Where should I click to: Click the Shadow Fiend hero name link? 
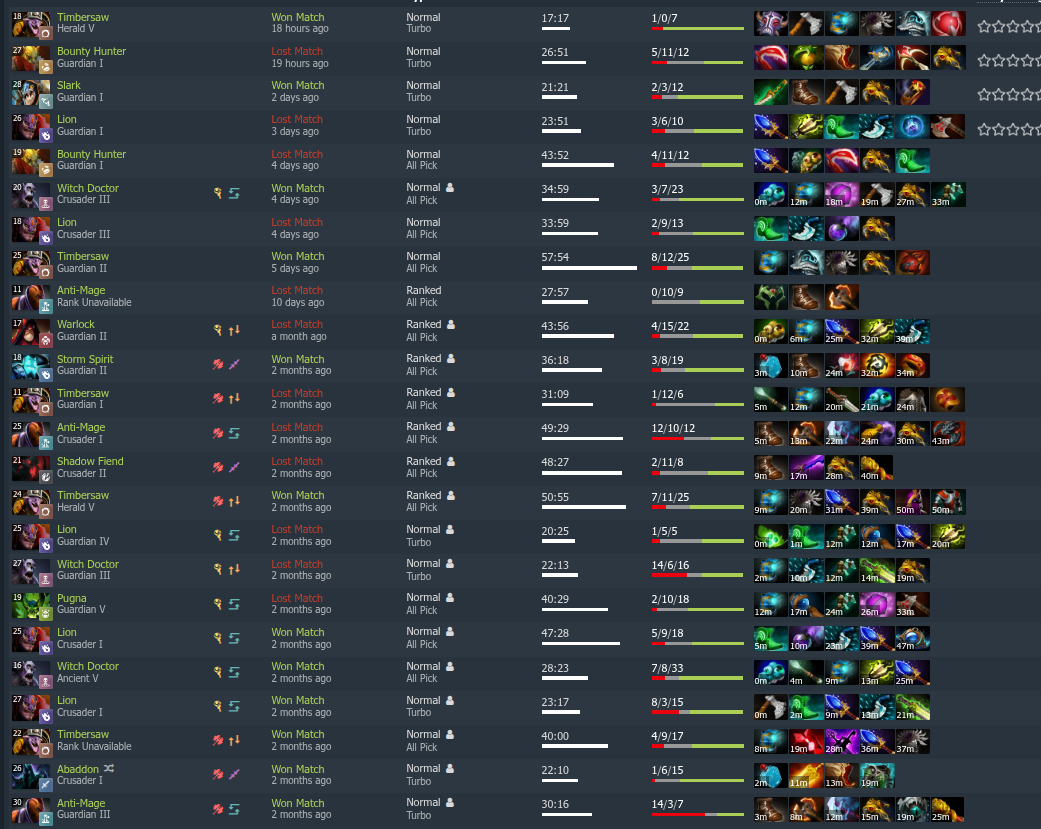pyautogui.click(x=90, y=461)
